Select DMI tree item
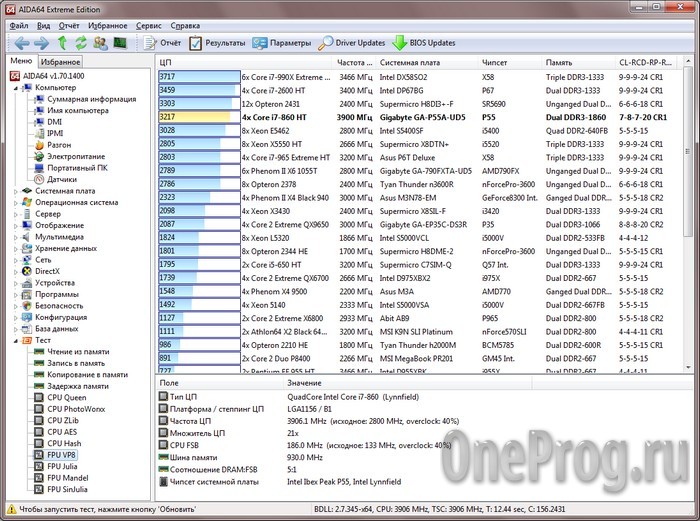The image size is (700, 521). [x=54, y=121]
